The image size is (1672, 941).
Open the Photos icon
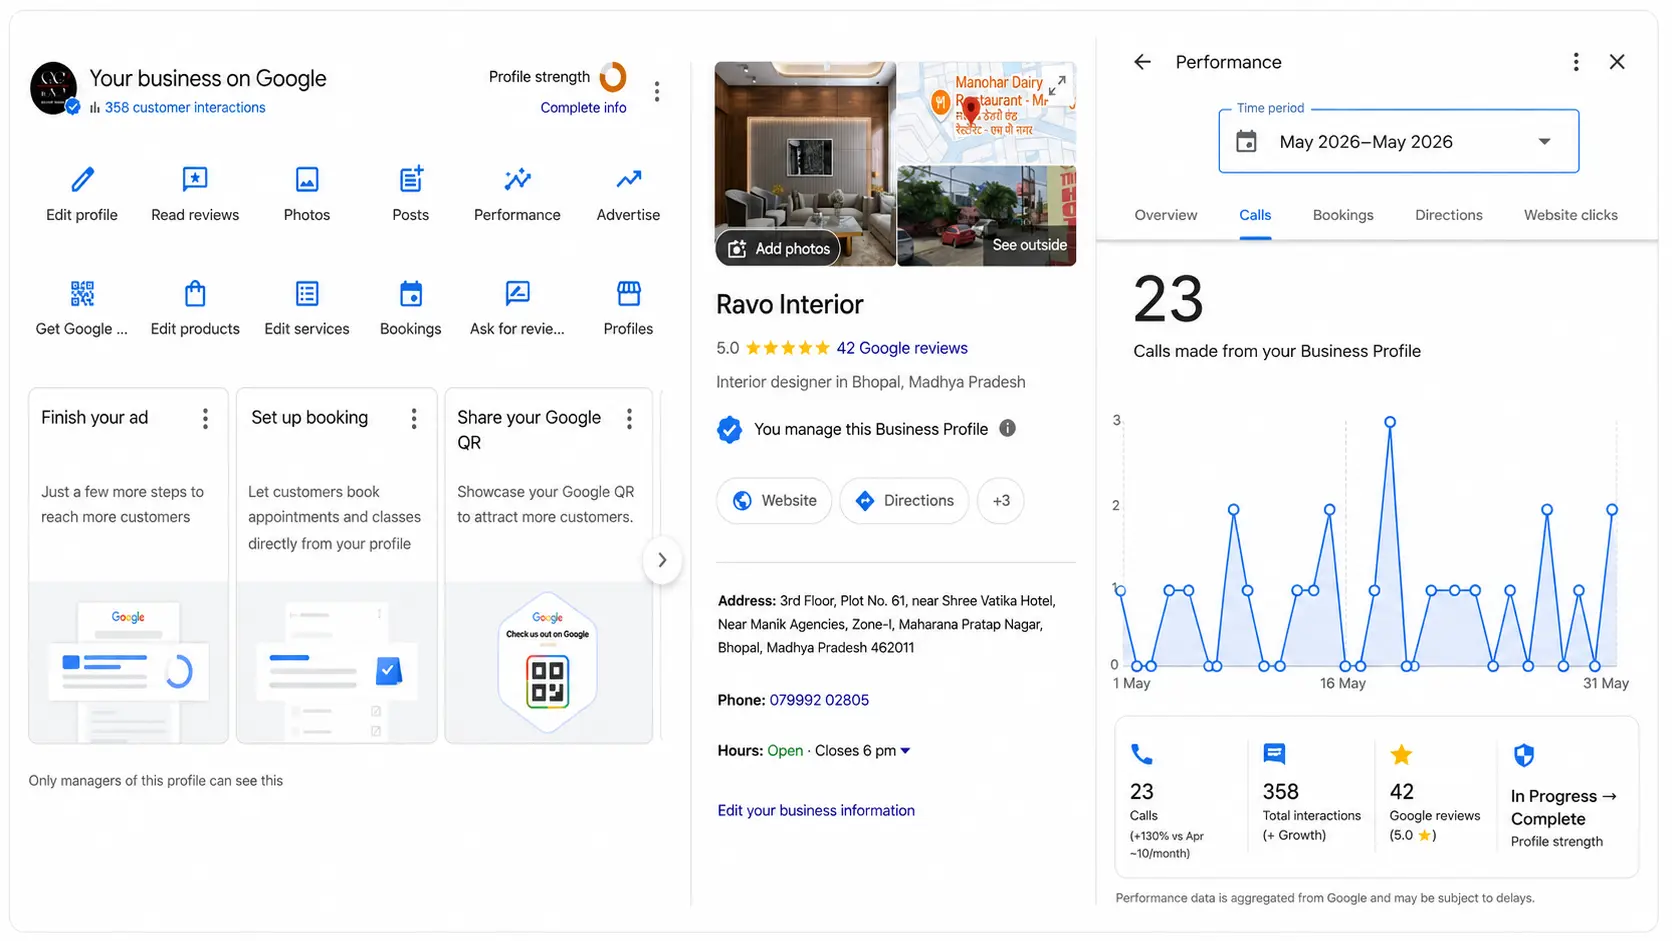[307, 180]
